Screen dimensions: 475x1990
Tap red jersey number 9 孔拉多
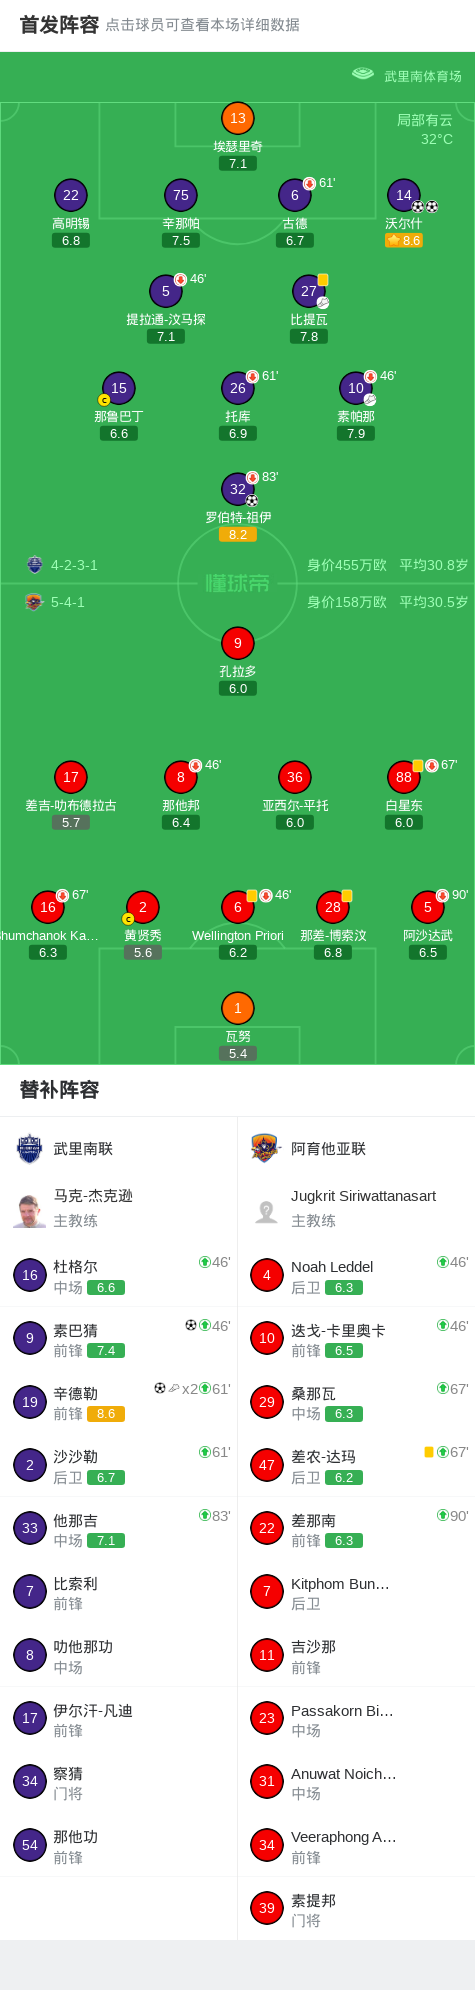[238, 643]
